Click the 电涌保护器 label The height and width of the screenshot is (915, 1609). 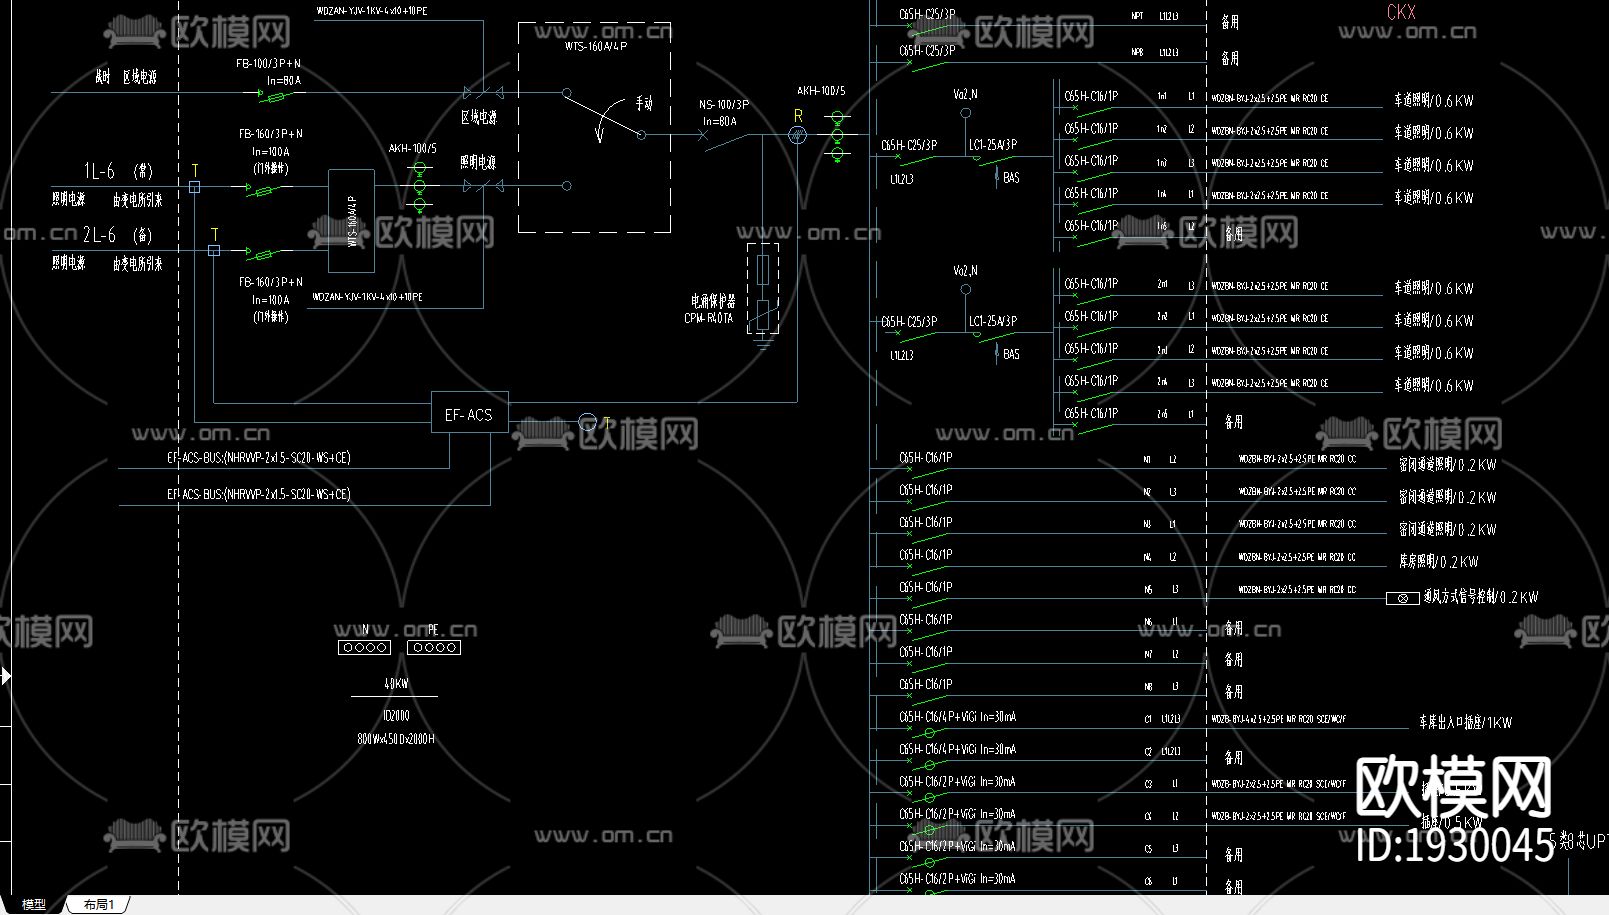point(713,300)
